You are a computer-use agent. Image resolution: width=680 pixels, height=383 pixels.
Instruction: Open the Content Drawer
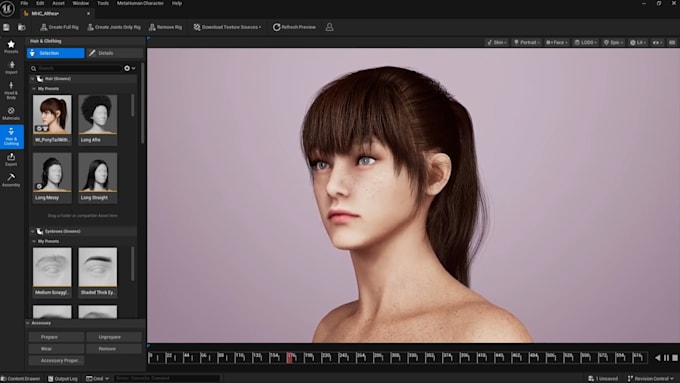(20, 379)
